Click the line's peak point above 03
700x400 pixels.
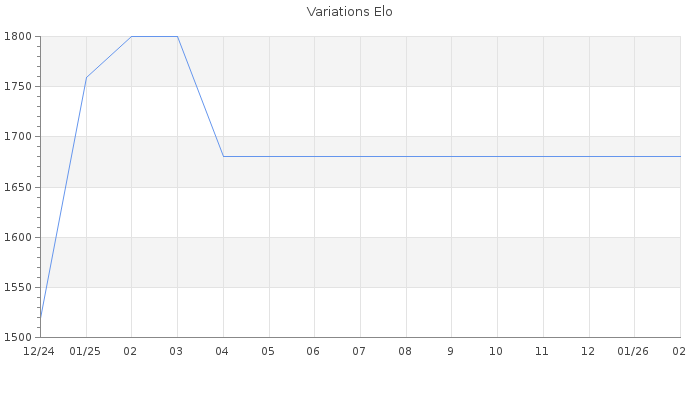tap(177, 36)
